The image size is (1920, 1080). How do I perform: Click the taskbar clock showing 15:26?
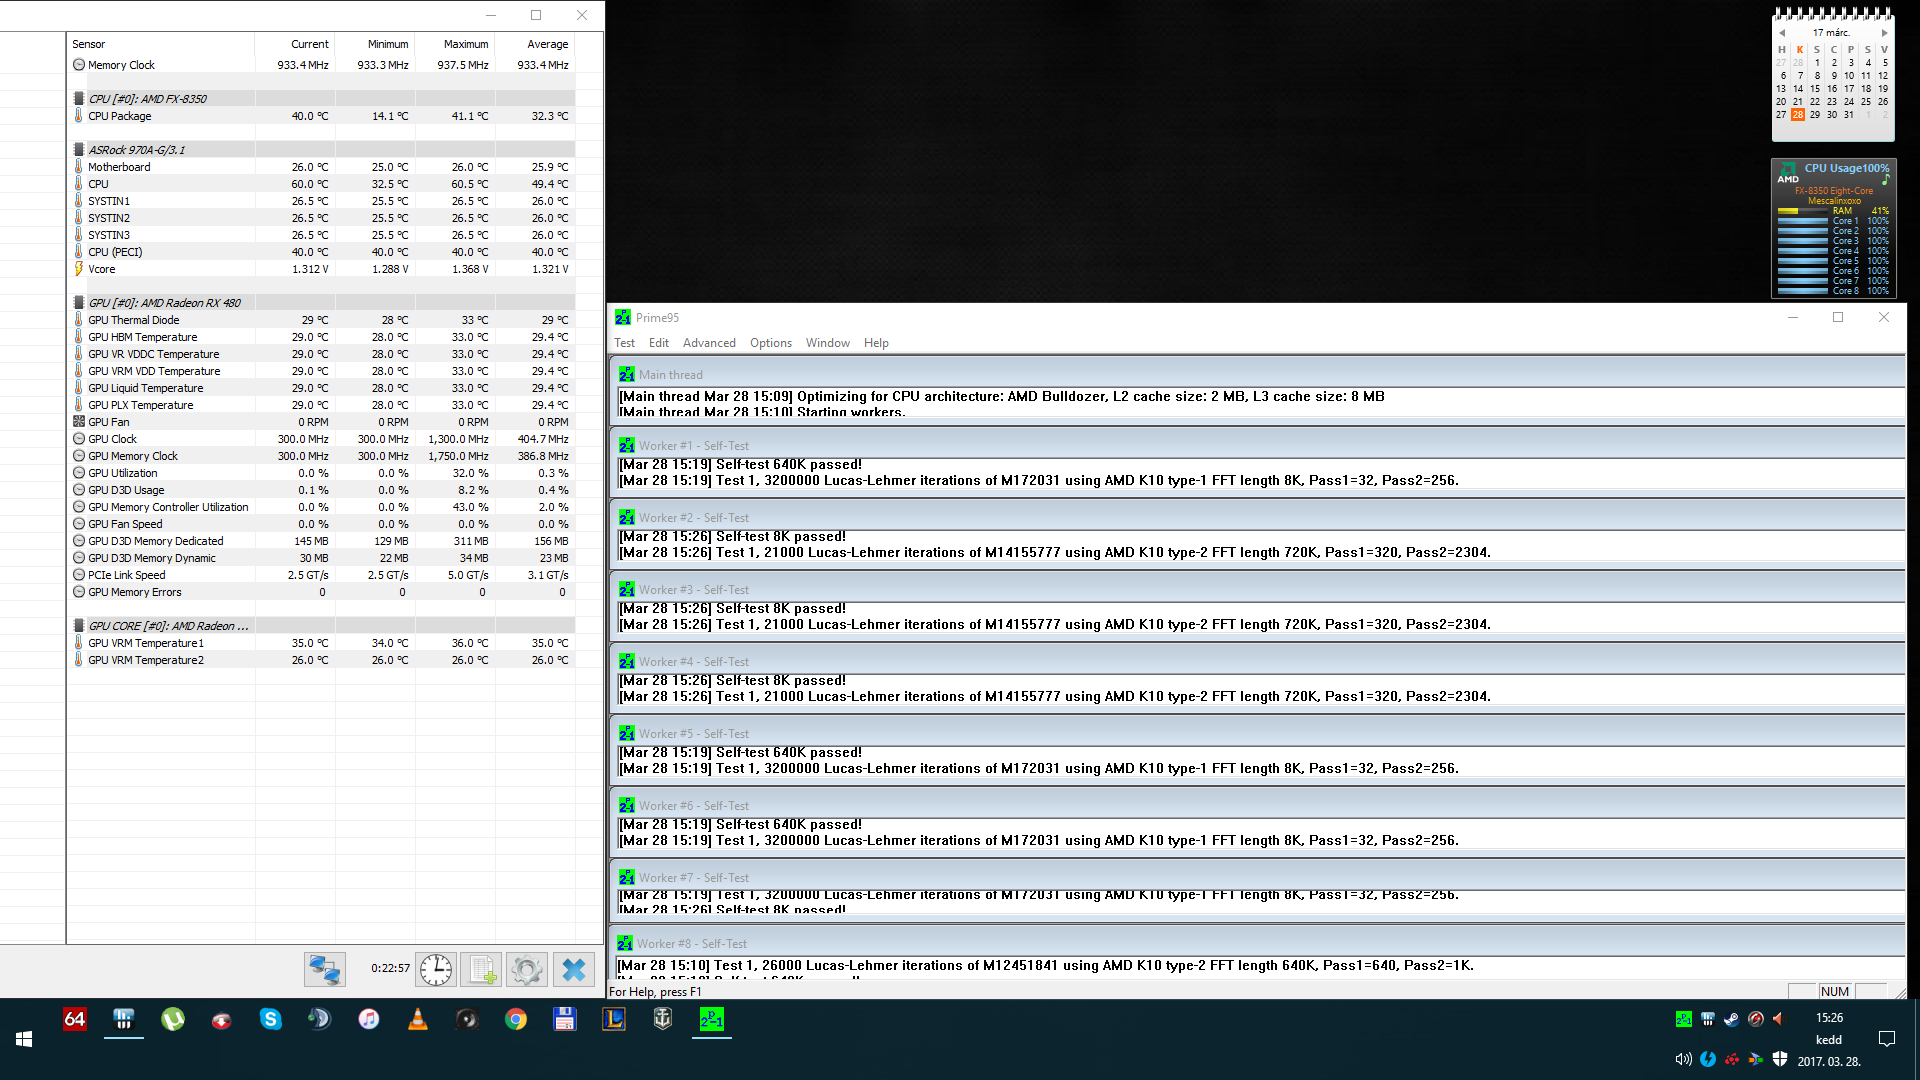[x=1829, y=1018]
